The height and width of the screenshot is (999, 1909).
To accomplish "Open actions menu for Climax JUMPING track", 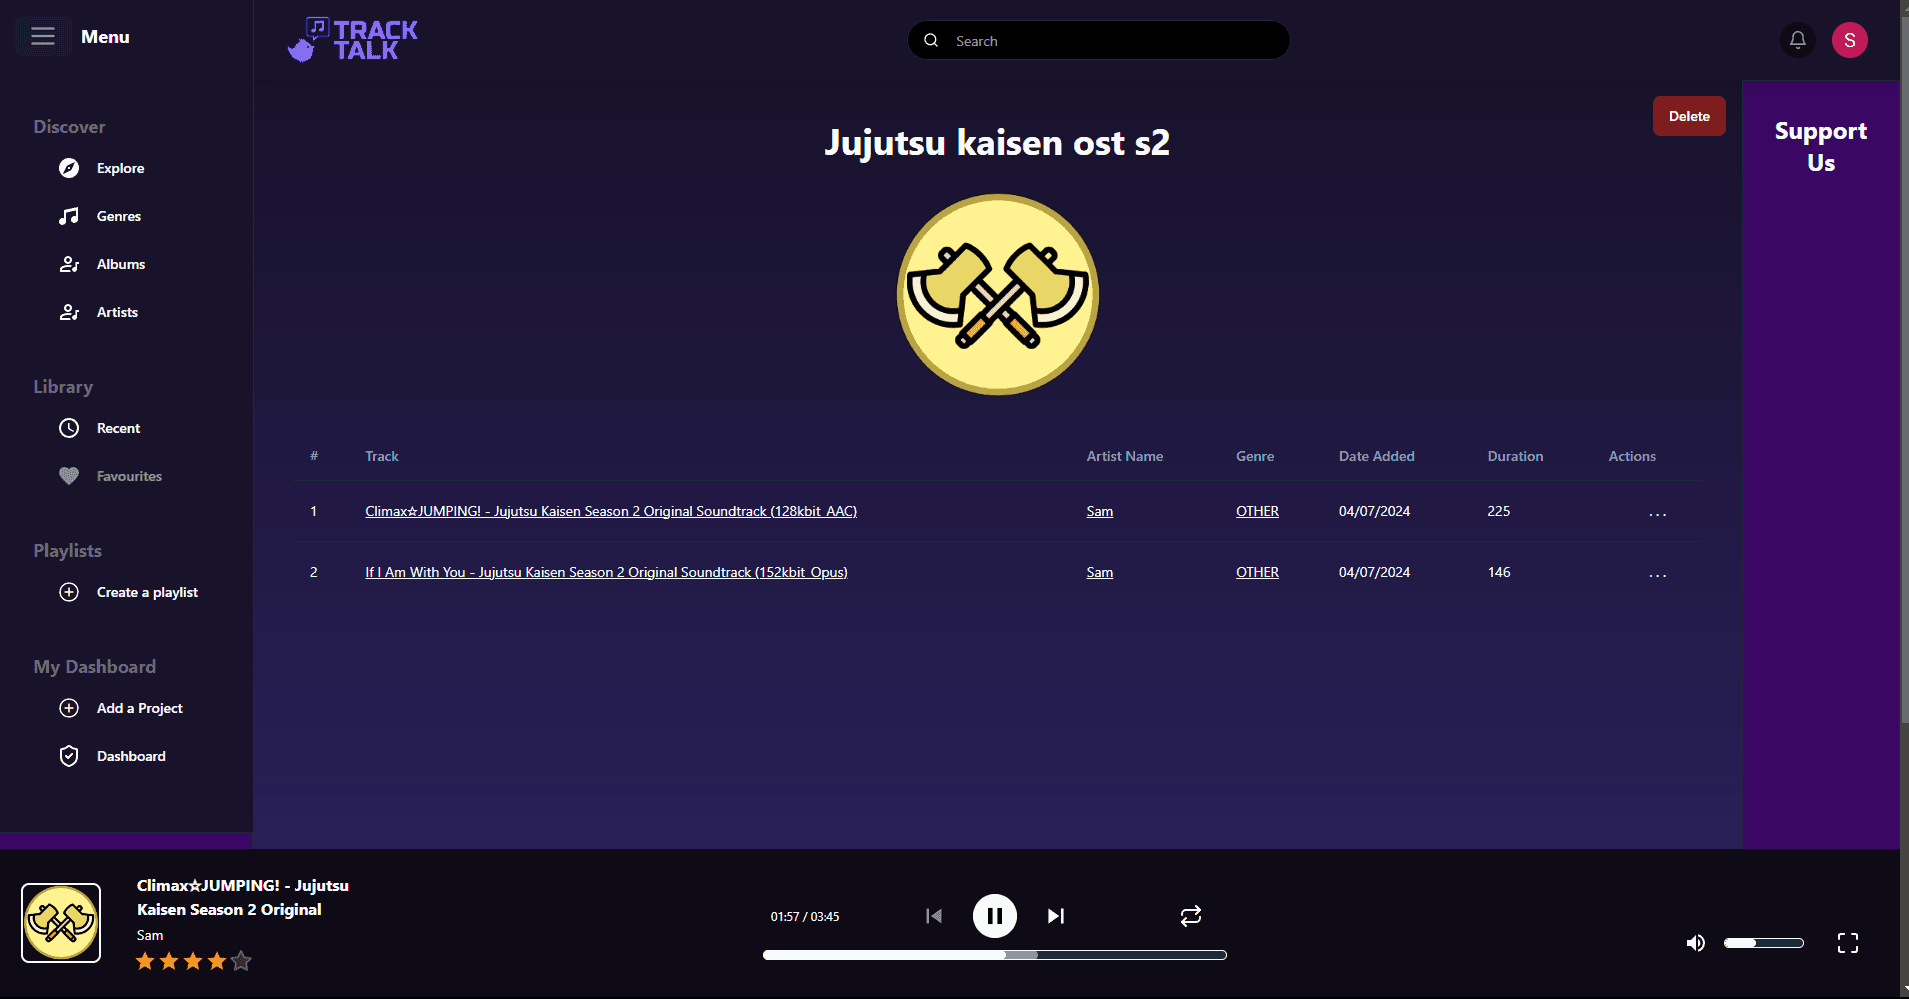I will [x=1656, y=511].
